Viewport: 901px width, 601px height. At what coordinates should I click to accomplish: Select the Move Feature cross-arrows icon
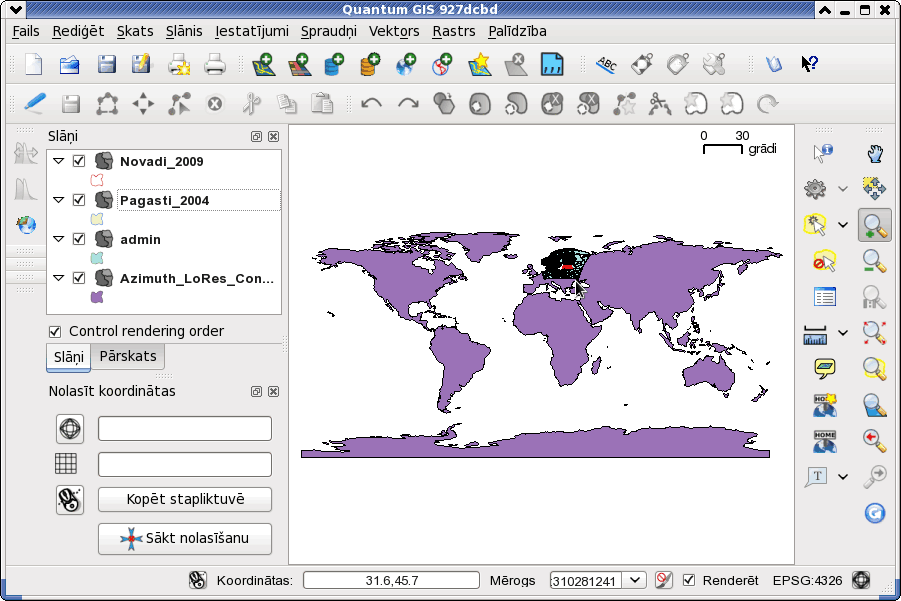click(x=143, y=104)
